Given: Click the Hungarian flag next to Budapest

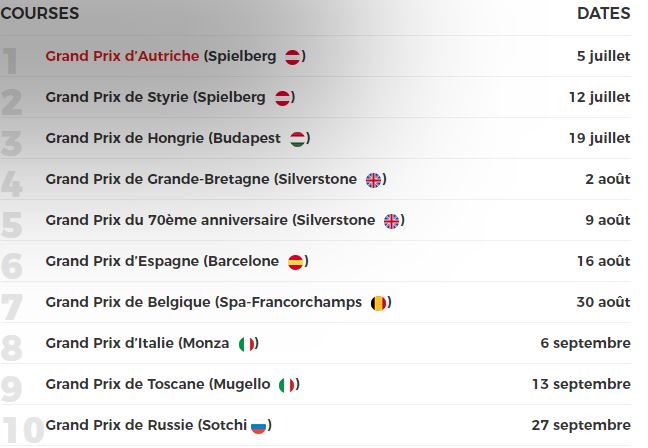Looking at the screenshot, I should tap(297, 139).
